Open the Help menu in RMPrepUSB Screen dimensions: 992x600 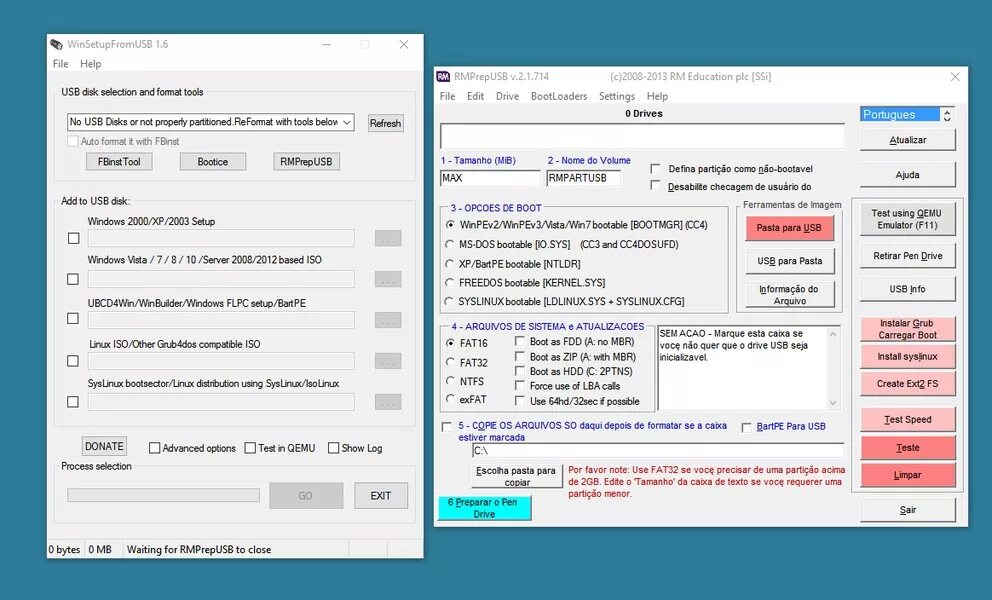(657, 96)
